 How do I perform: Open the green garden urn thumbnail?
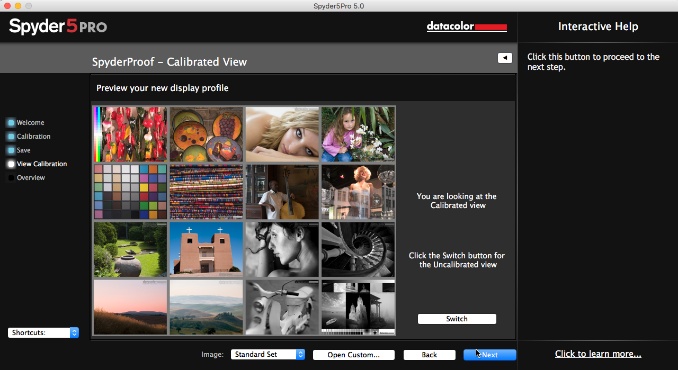point(130,249)
